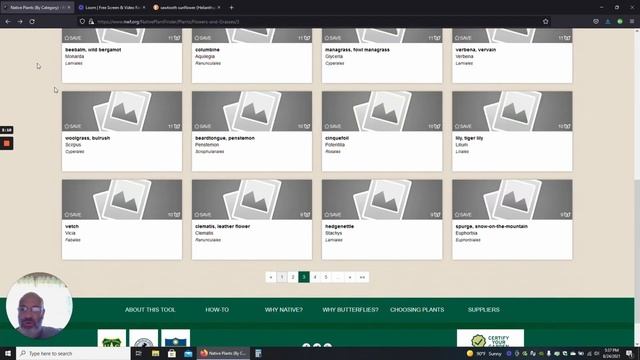Click the Certify Your habitat badge

490,338
